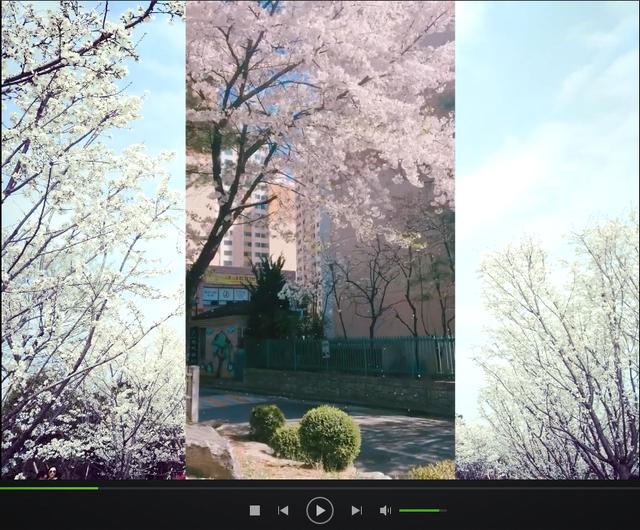Screen dimensions: 640x530
Task: Set volume to maximum at slider's right end
Action: tap(445, 510)
